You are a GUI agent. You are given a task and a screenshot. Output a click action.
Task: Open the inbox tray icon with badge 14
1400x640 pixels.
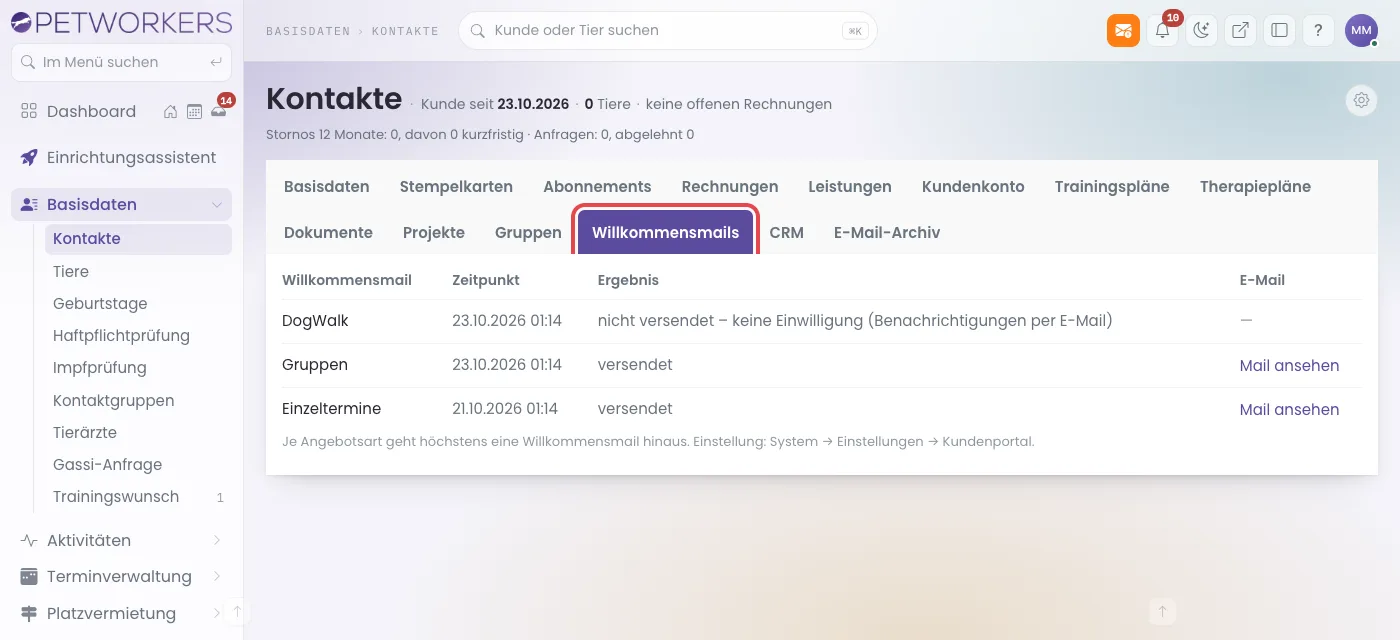[218, 111]
